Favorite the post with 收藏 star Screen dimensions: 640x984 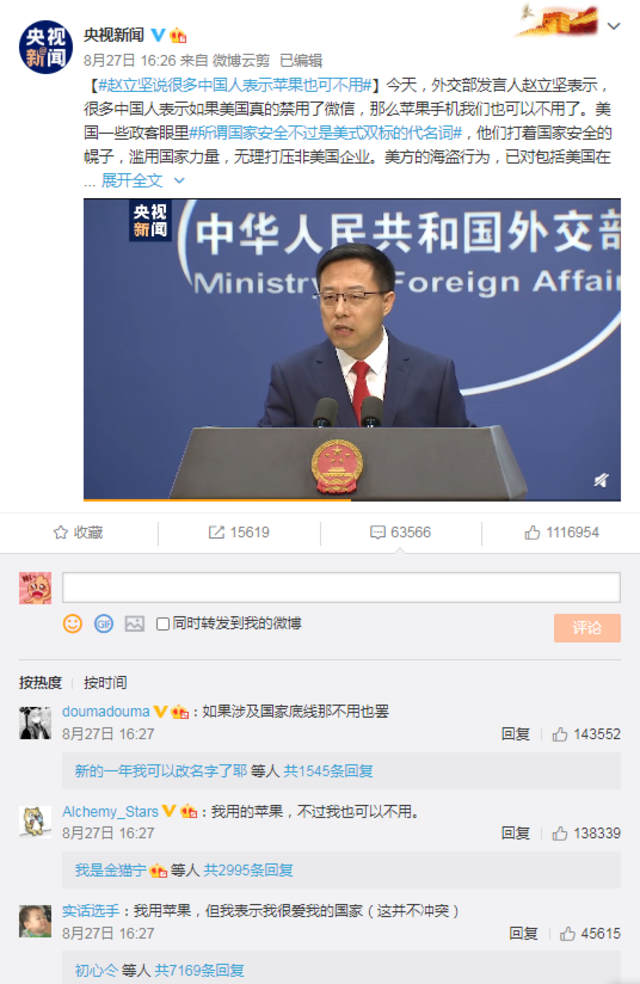[78, 532]
